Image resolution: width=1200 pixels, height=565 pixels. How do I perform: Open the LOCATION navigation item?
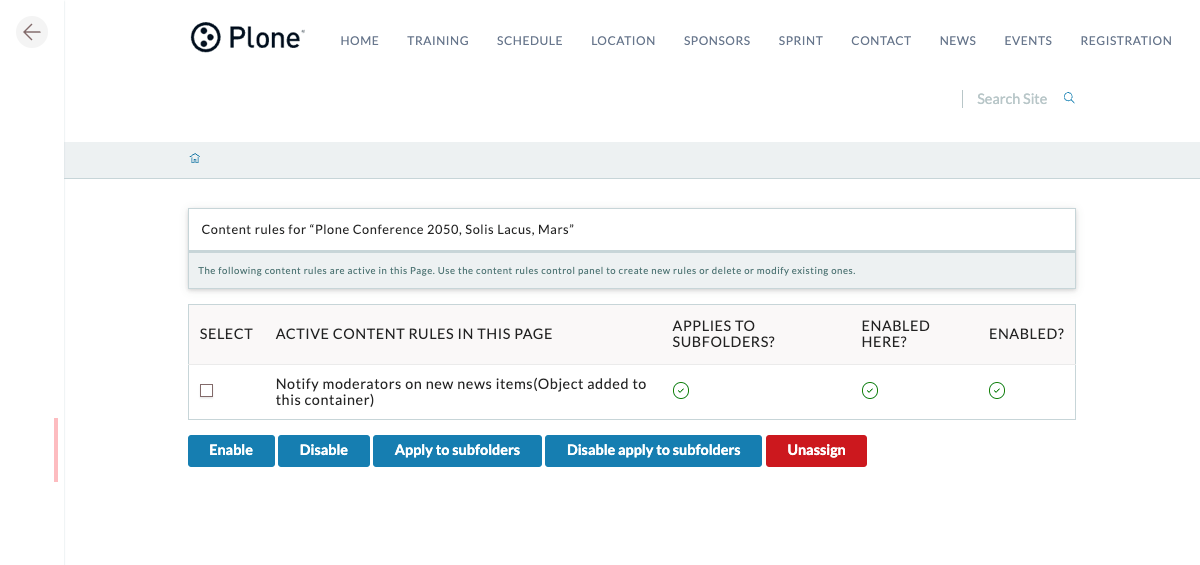click(623, 41)
